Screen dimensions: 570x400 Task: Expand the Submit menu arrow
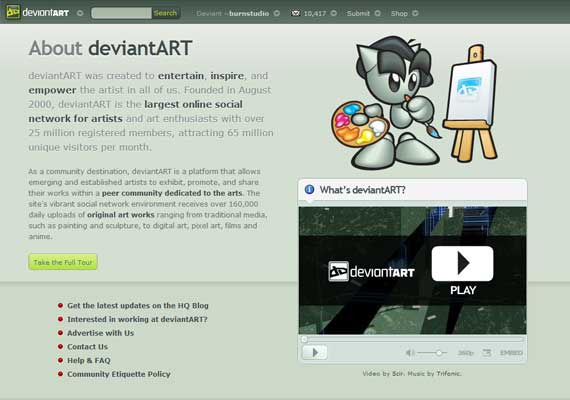(378, 13)
